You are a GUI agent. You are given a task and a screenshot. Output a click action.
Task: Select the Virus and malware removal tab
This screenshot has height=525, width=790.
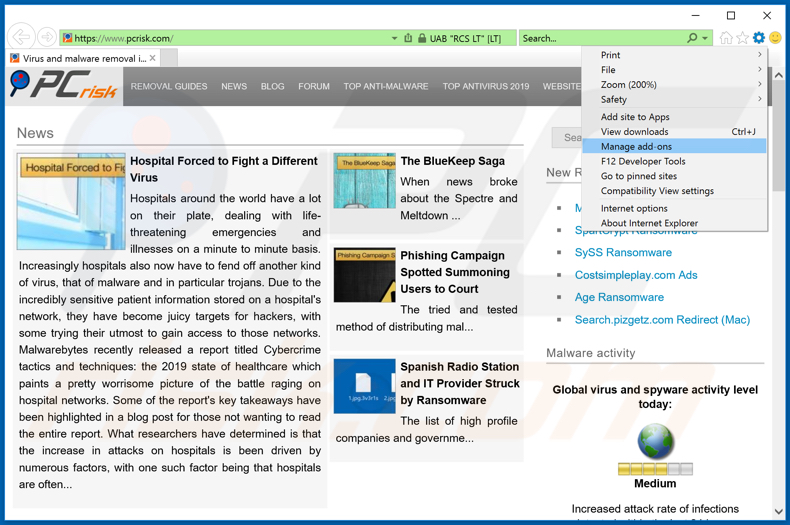83,58
